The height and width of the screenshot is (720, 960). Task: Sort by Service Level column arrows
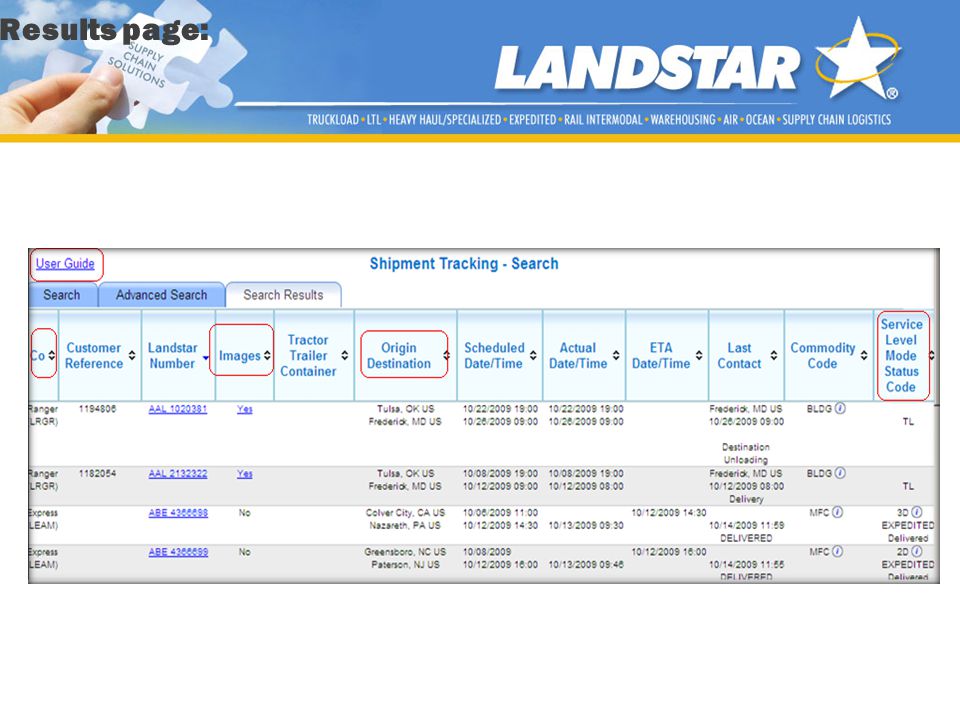coord(932,355)
